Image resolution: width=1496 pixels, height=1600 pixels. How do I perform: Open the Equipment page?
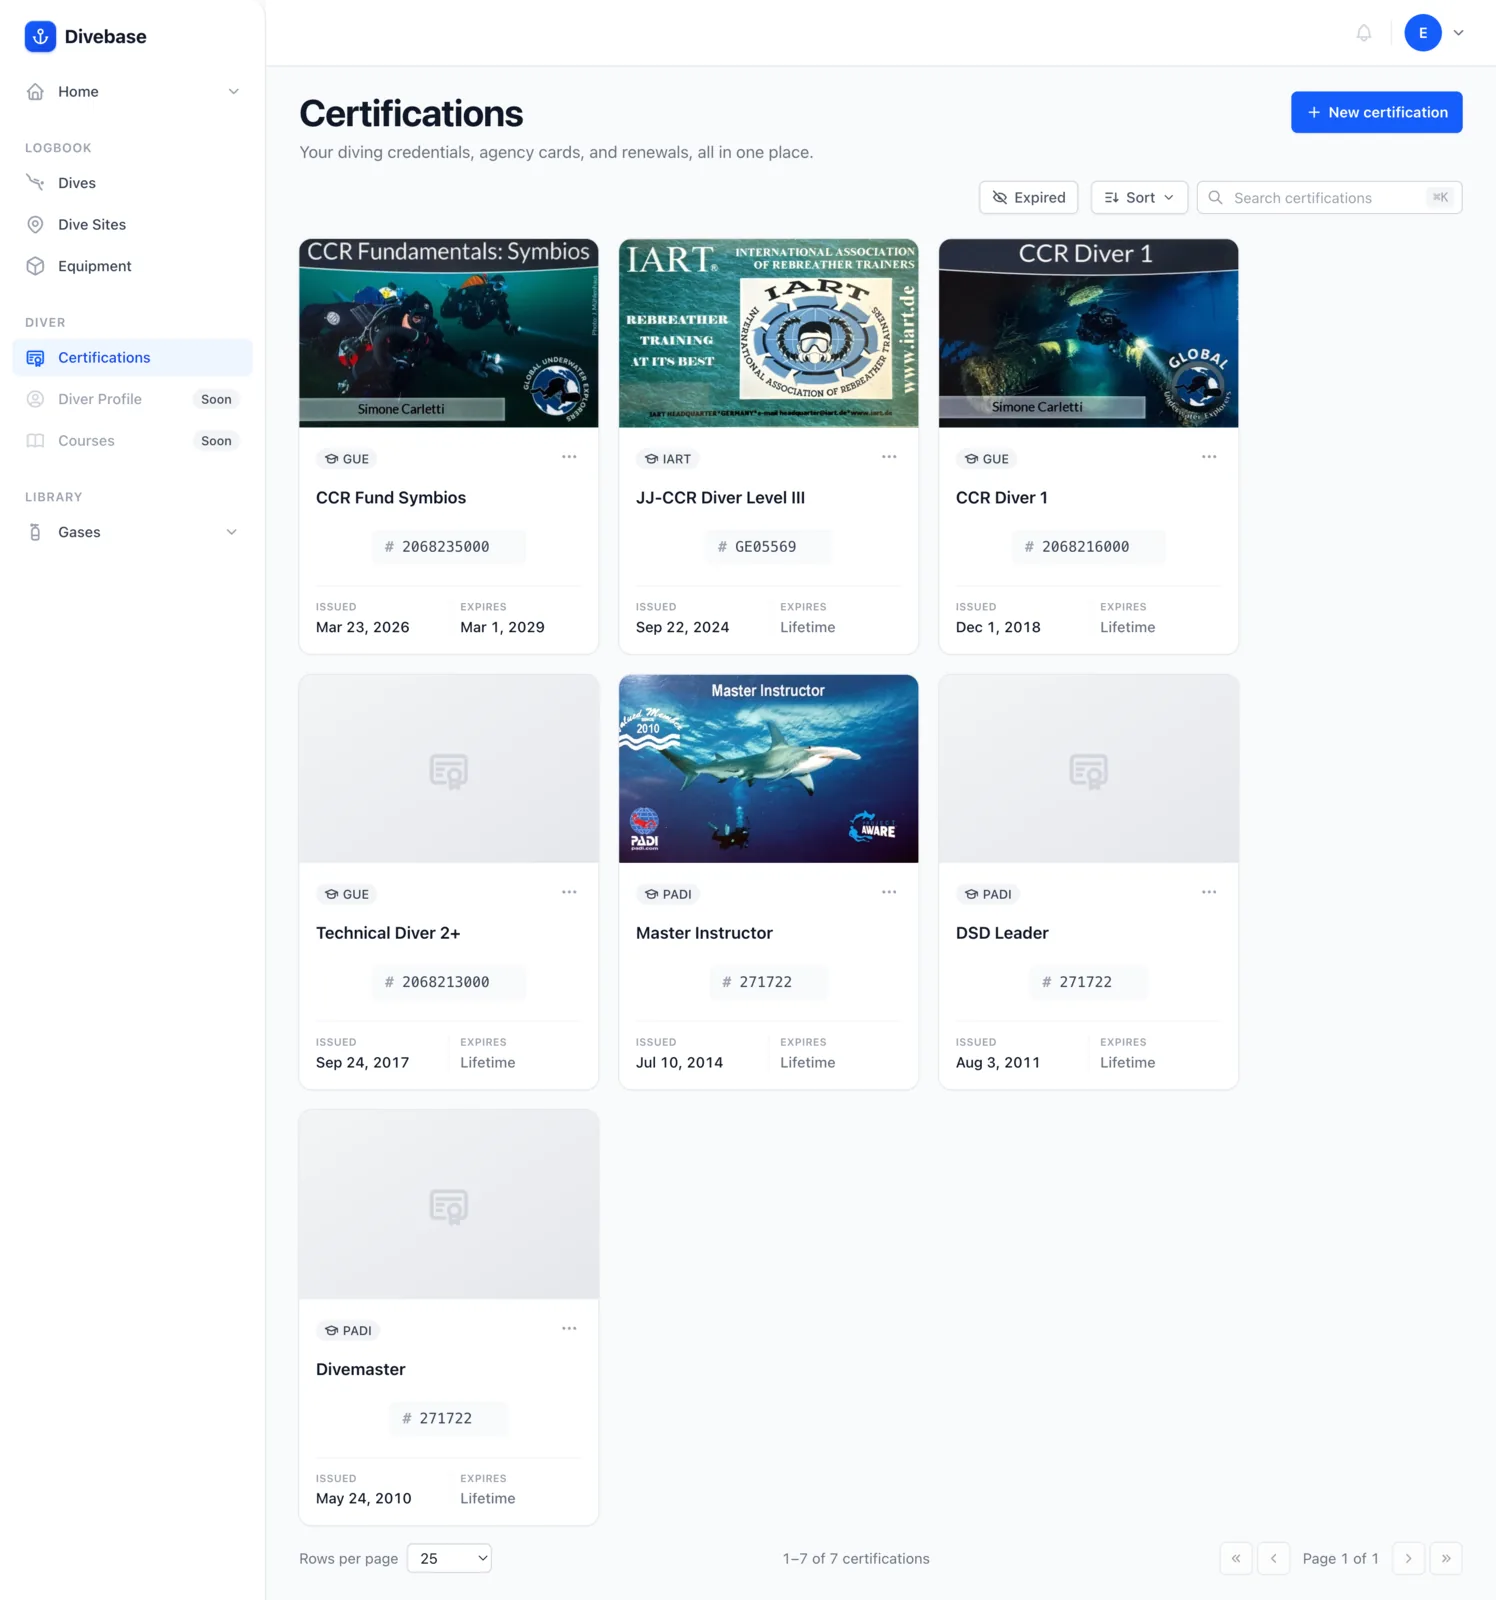[x=132, y=266]
